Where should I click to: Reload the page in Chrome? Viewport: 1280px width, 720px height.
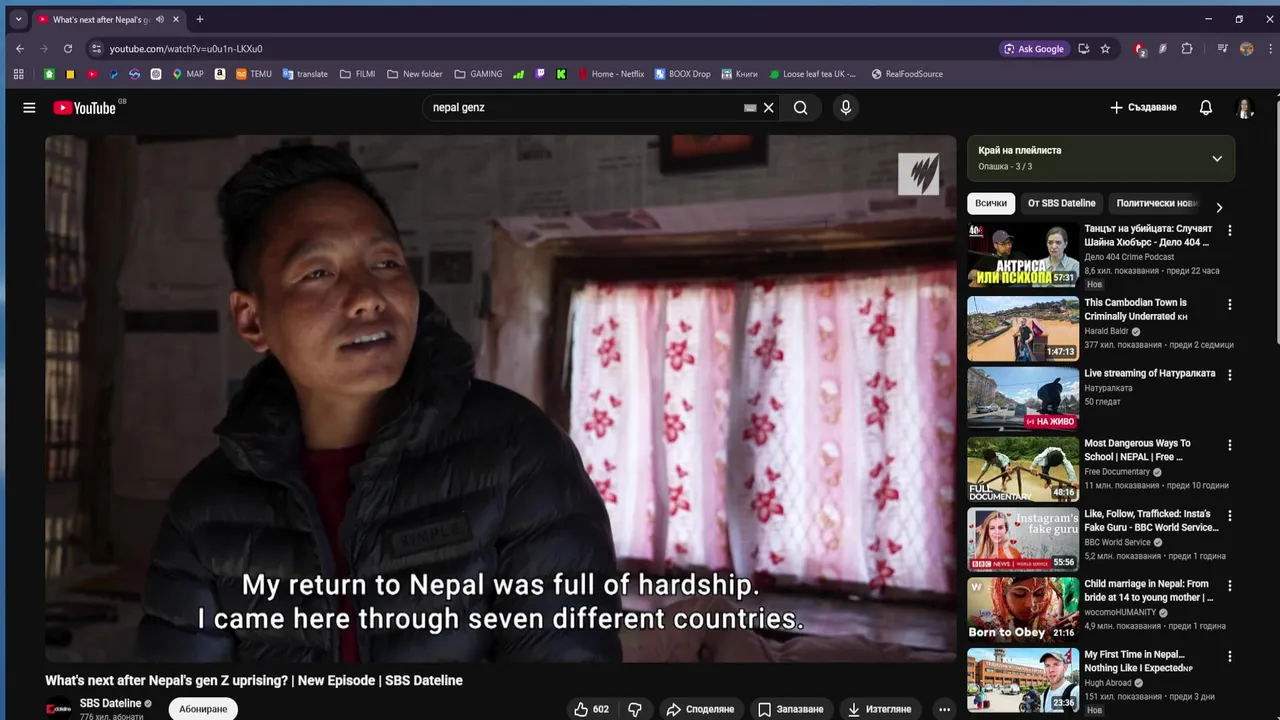coord(68,48)
